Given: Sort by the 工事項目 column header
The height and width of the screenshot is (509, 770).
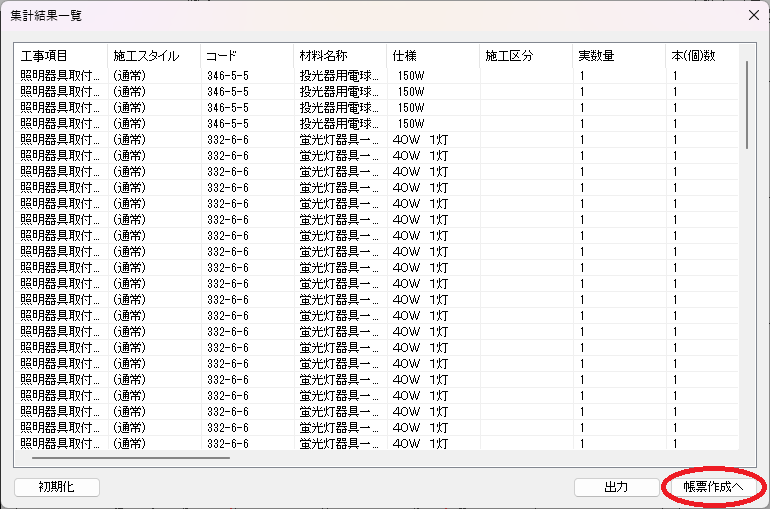Looking at the screenshot, I should [x=61, y=55].
